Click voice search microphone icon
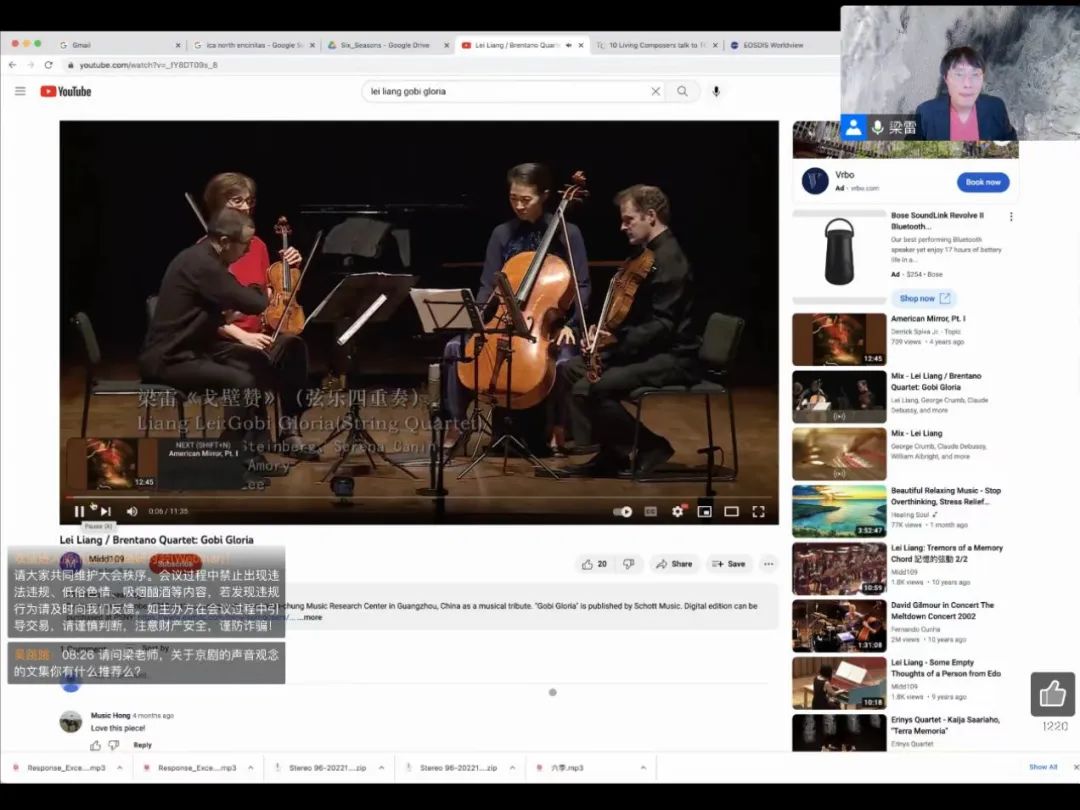The height and width of the screenshot is (810, 1080). (716, 91)
